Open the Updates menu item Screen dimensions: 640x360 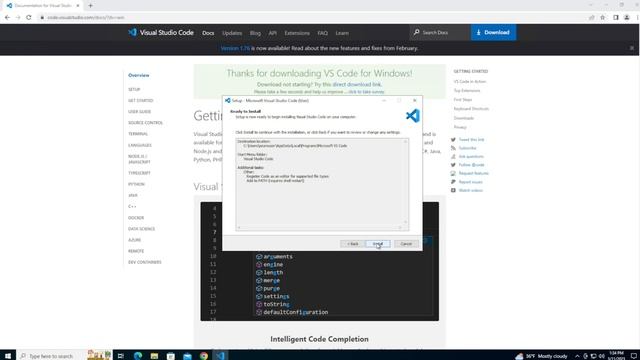pyautogui.click(x=232, y=33)
